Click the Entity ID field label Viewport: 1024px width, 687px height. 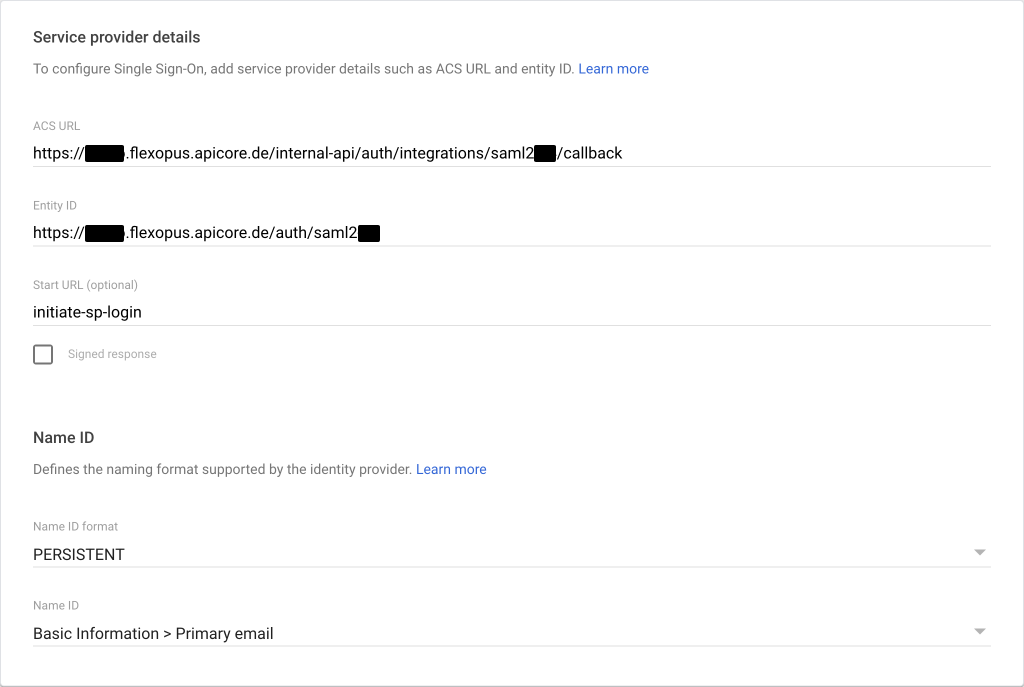pos(55,205)
